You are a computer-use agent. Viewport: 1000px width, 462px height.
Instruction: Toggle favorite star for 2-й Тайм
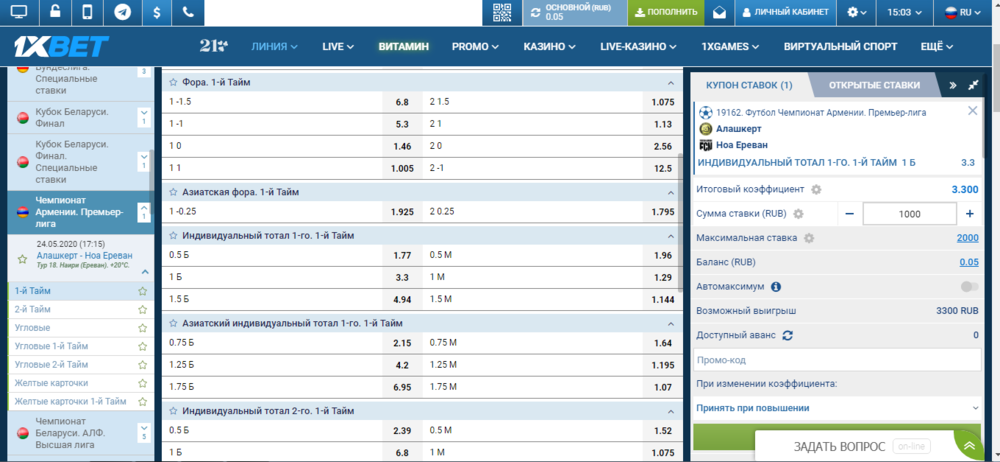point(142,309)
